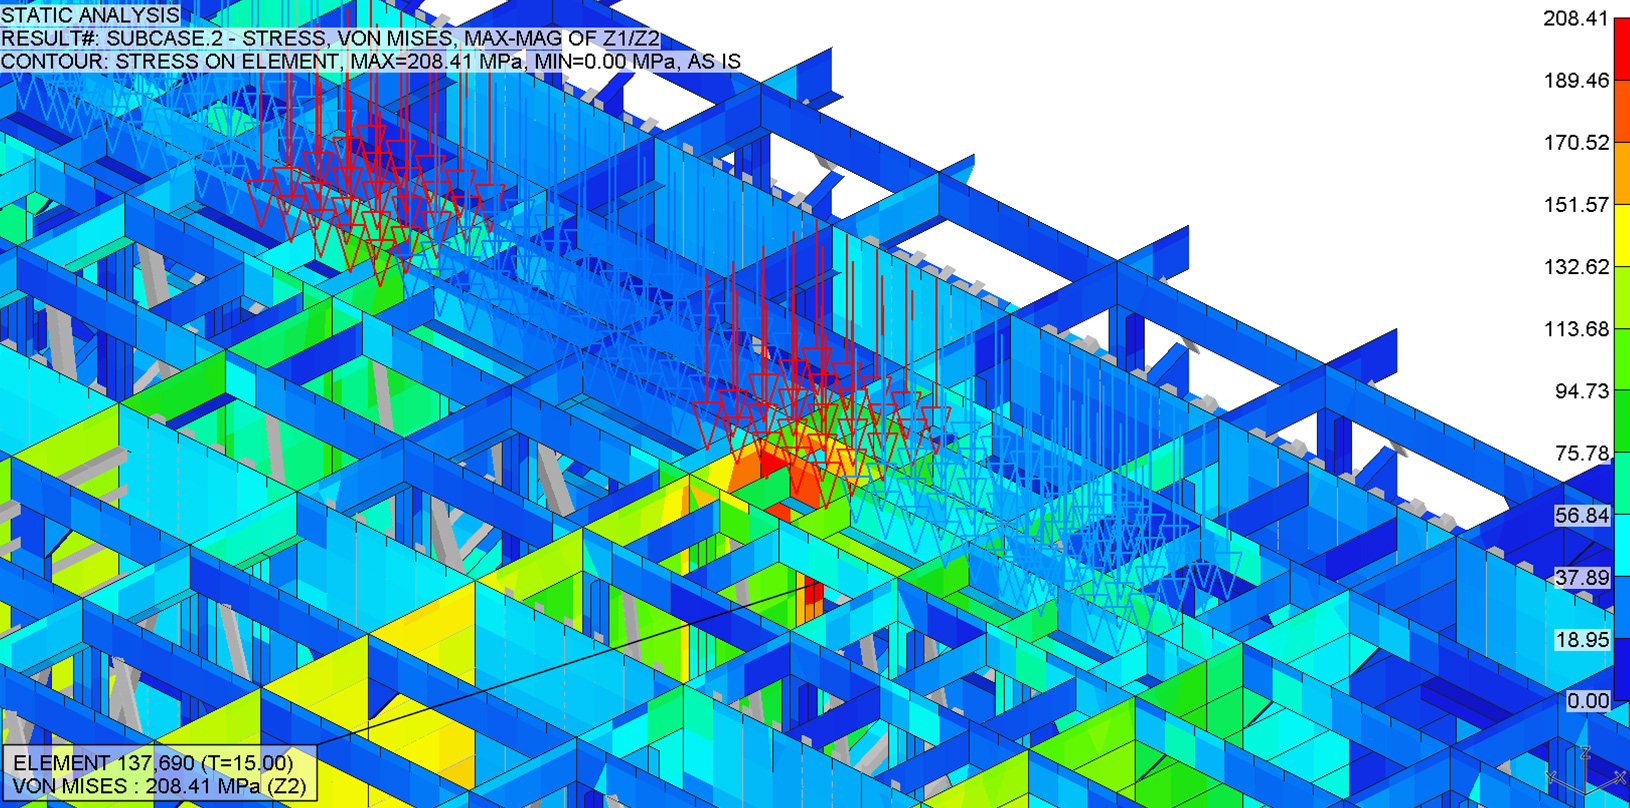Click the 113.68 legend value
This screenshot has width=1630, height=808.
click(x=1576, y=329)
